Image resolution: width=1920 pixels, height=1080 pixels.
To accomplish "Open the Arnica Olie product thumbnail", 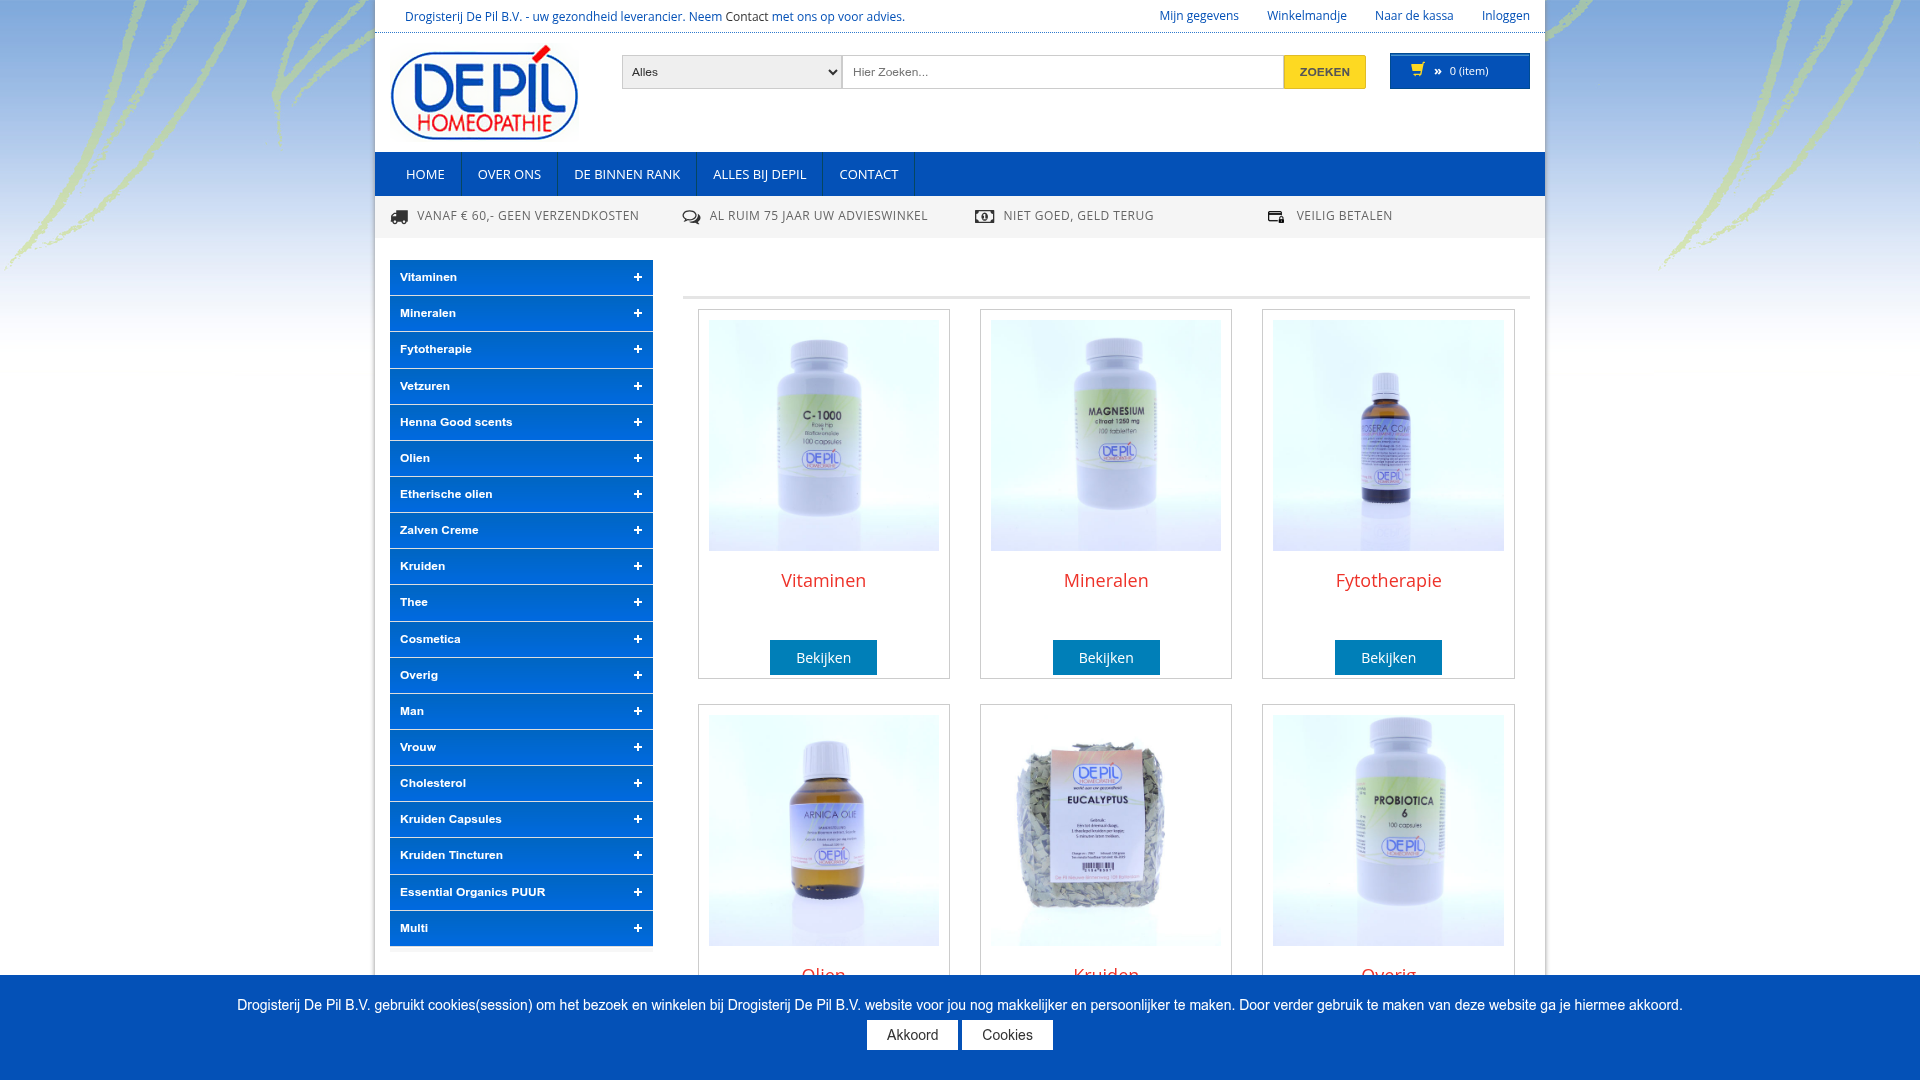I will 824,830.
